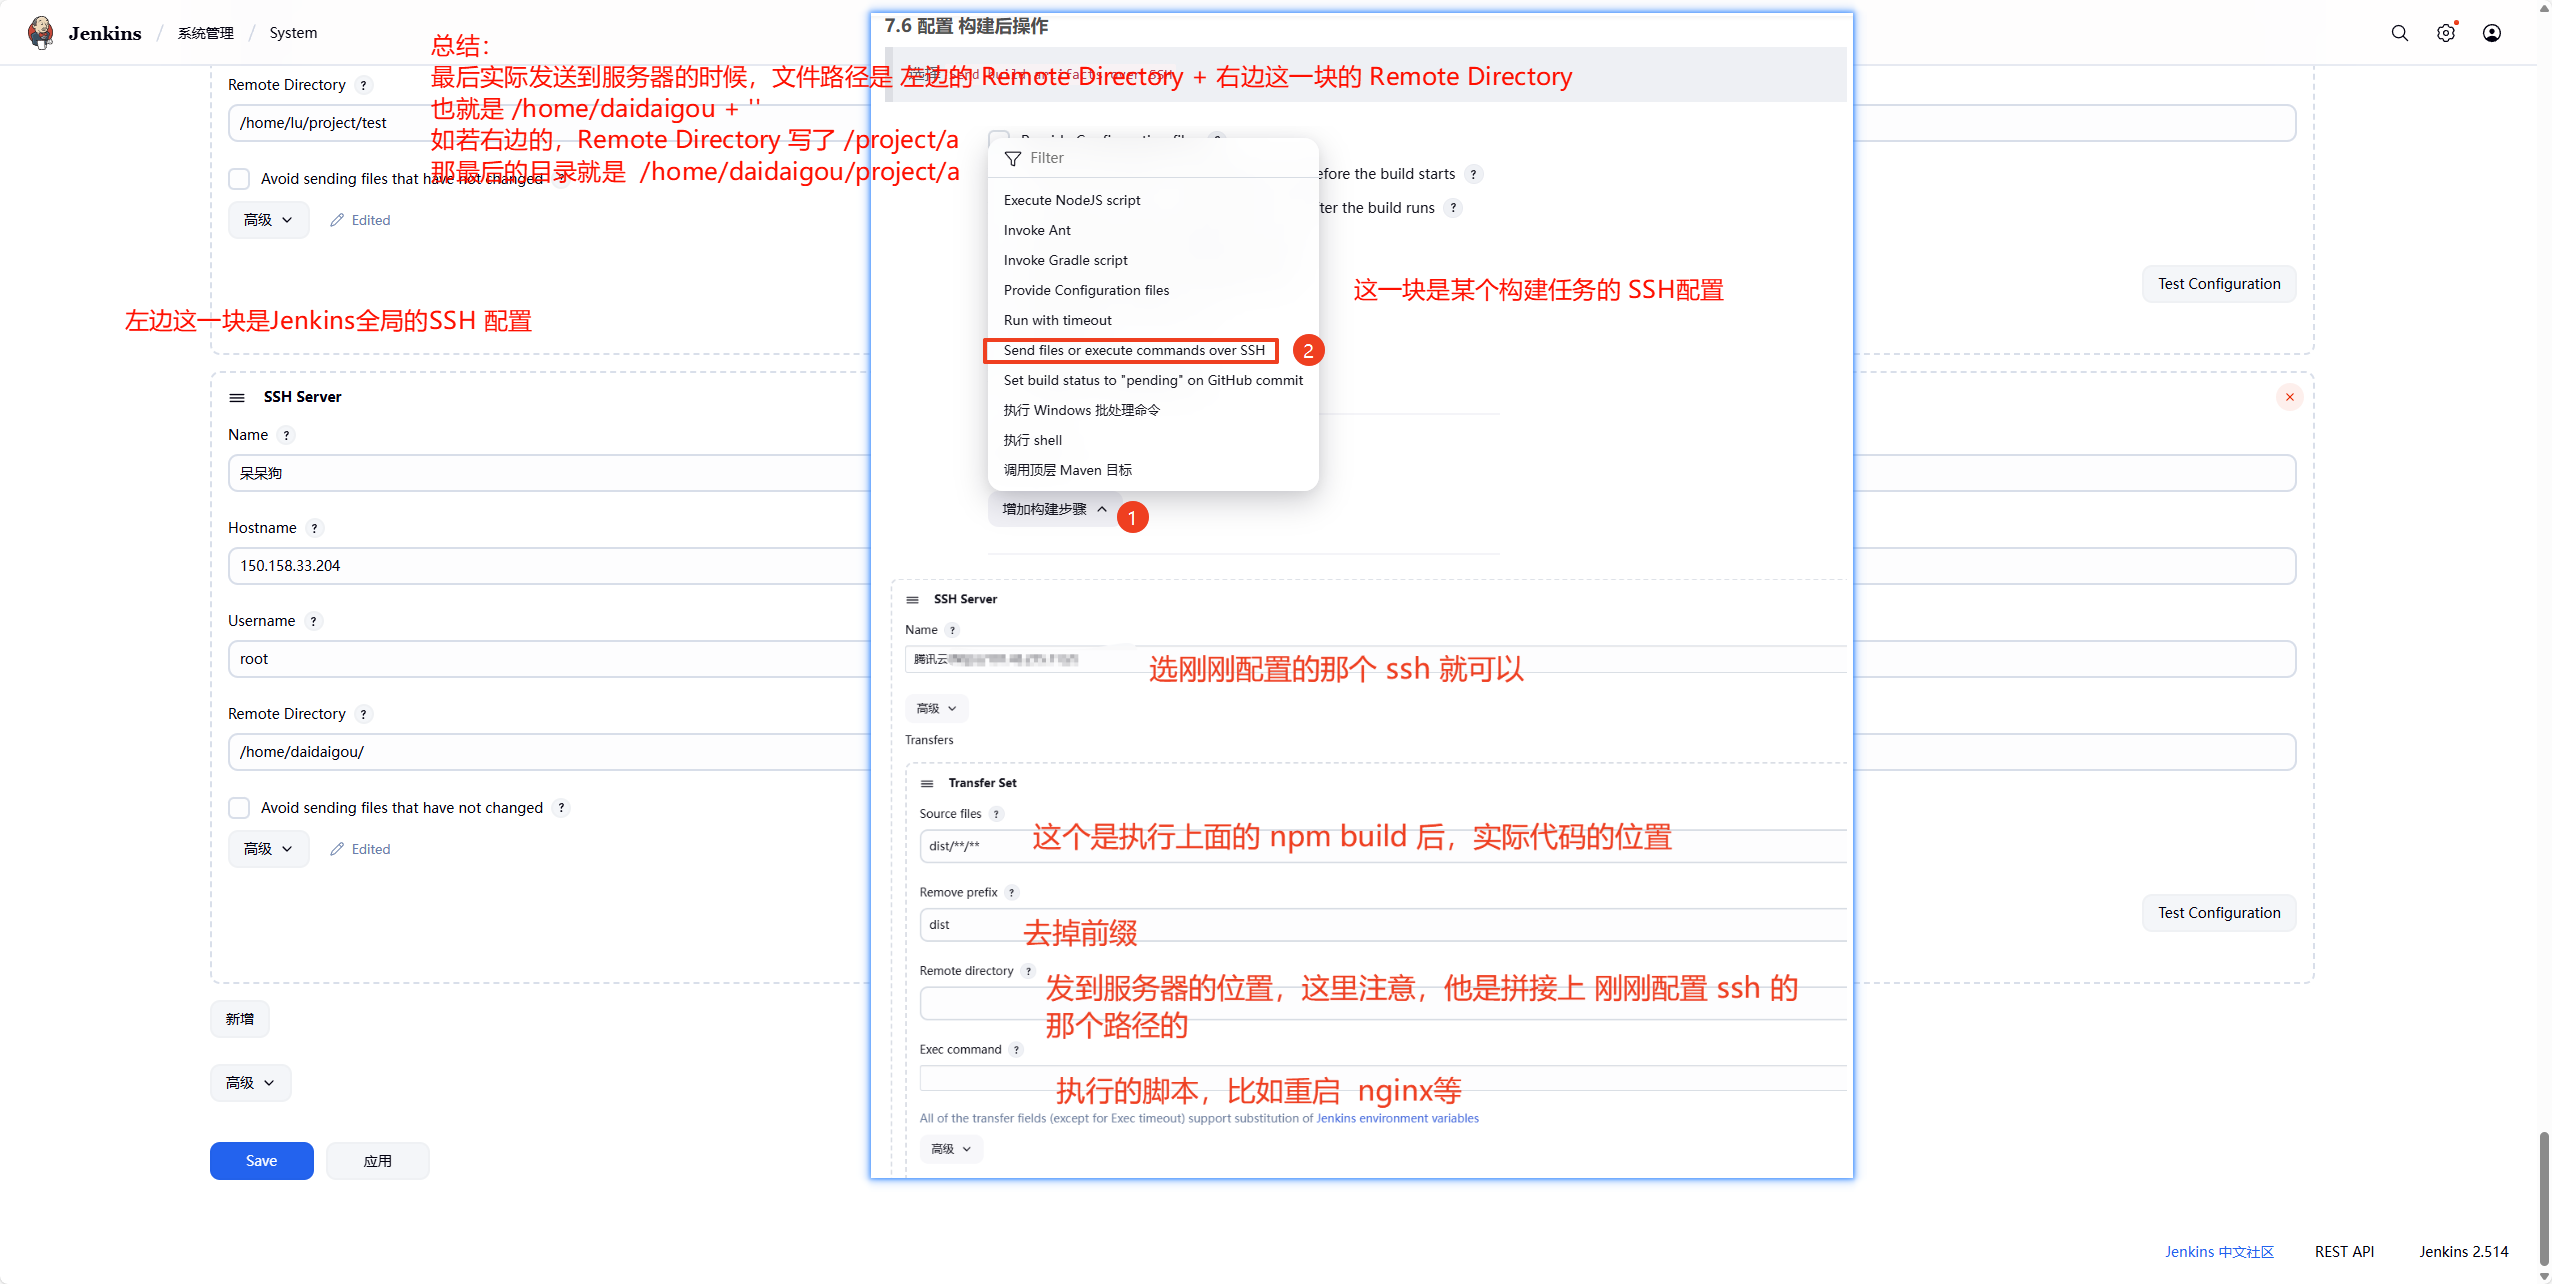This screenshot has height=1284, width=2552.
Task: Click help icon beside overlay Remove prefix
Action: point(1012,893)
